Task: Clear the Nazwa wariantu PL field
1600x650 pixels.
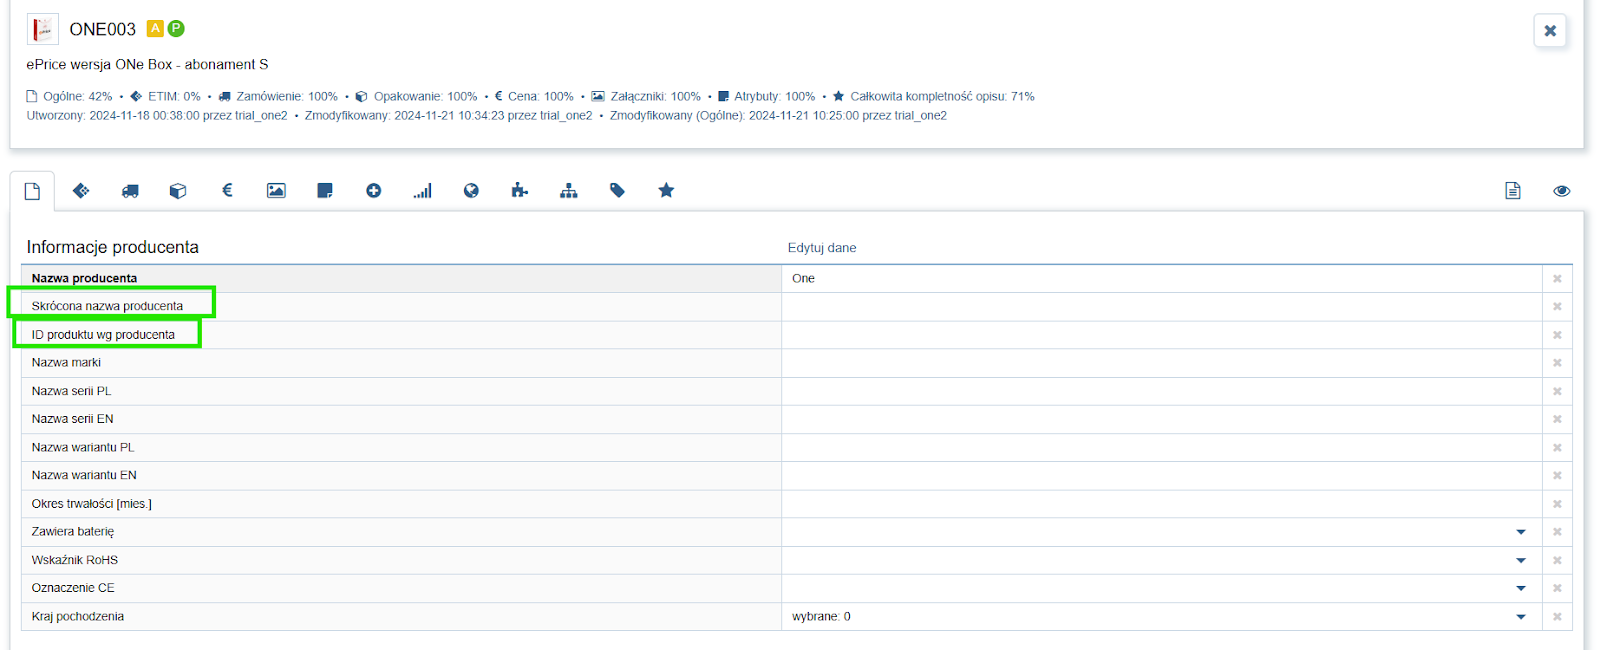Action: pos(1557,448)
